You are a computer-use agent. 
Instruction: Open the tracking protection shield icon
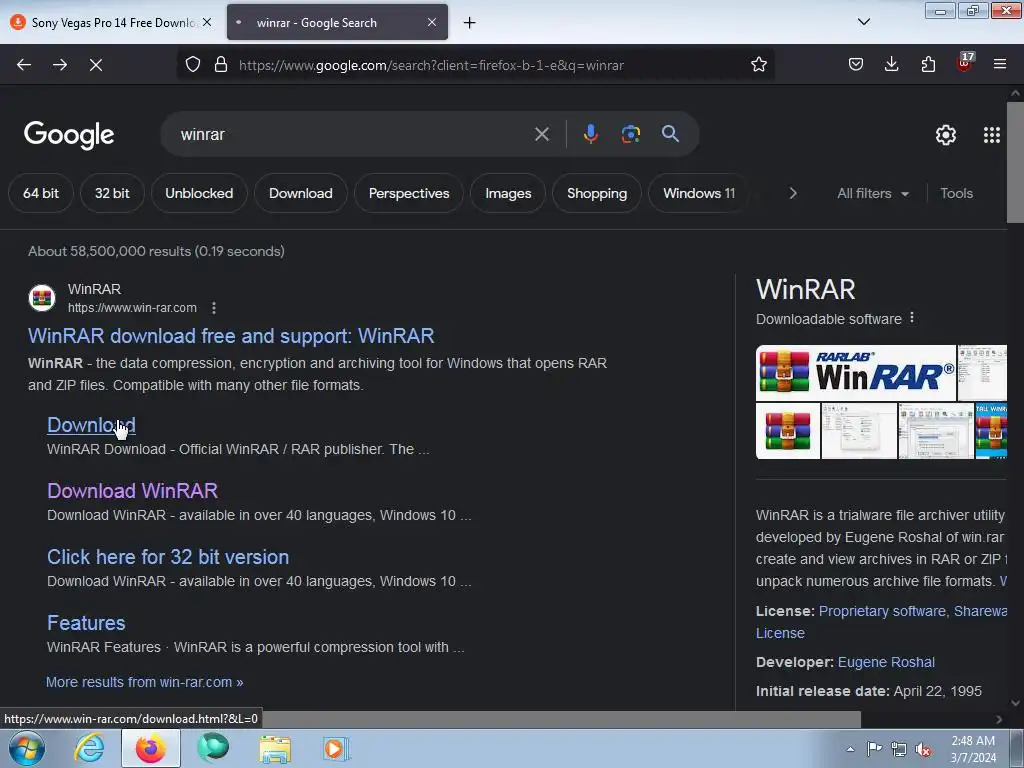click(193, 65)
